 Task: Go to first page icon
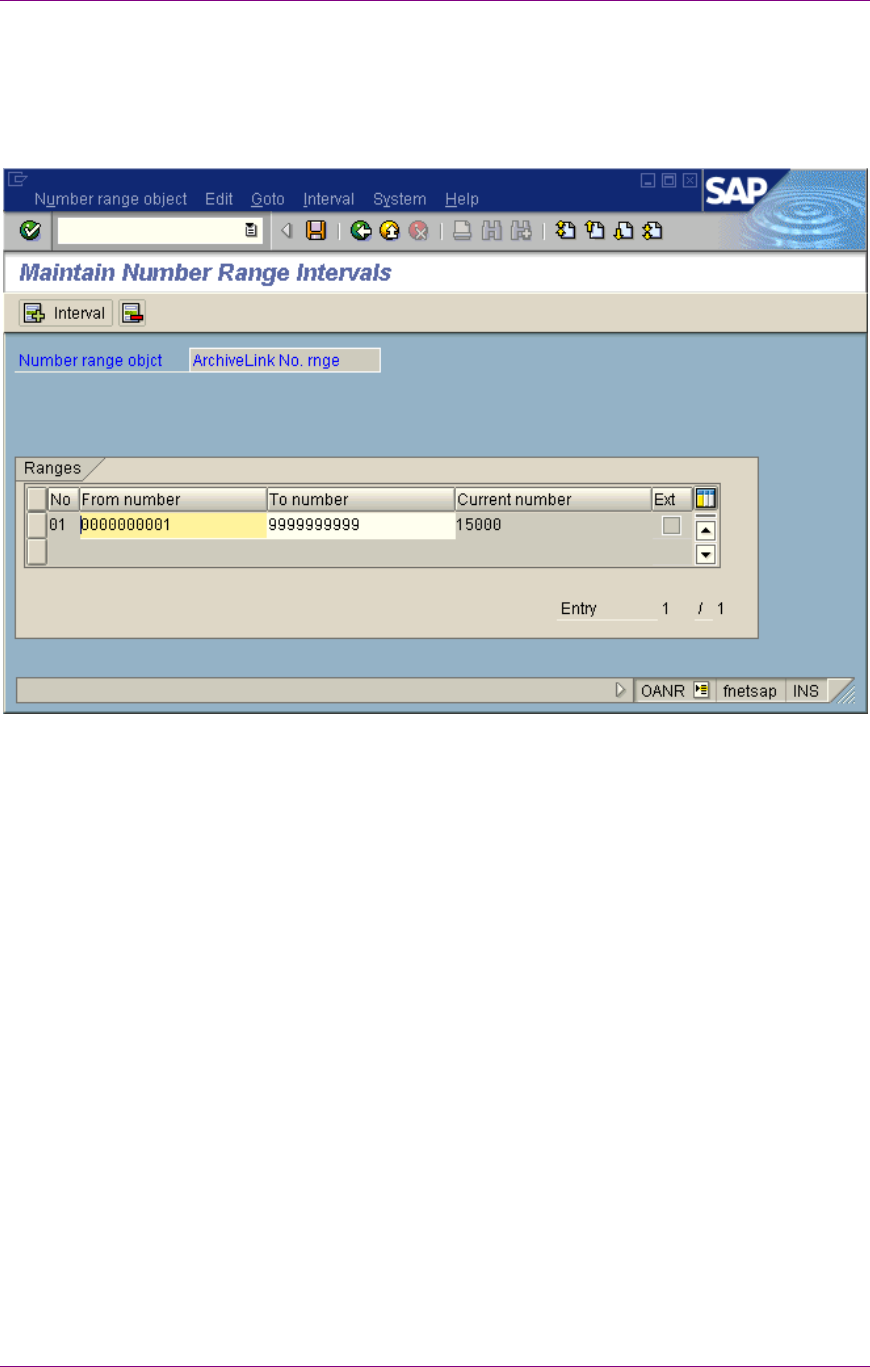point(565,231)
